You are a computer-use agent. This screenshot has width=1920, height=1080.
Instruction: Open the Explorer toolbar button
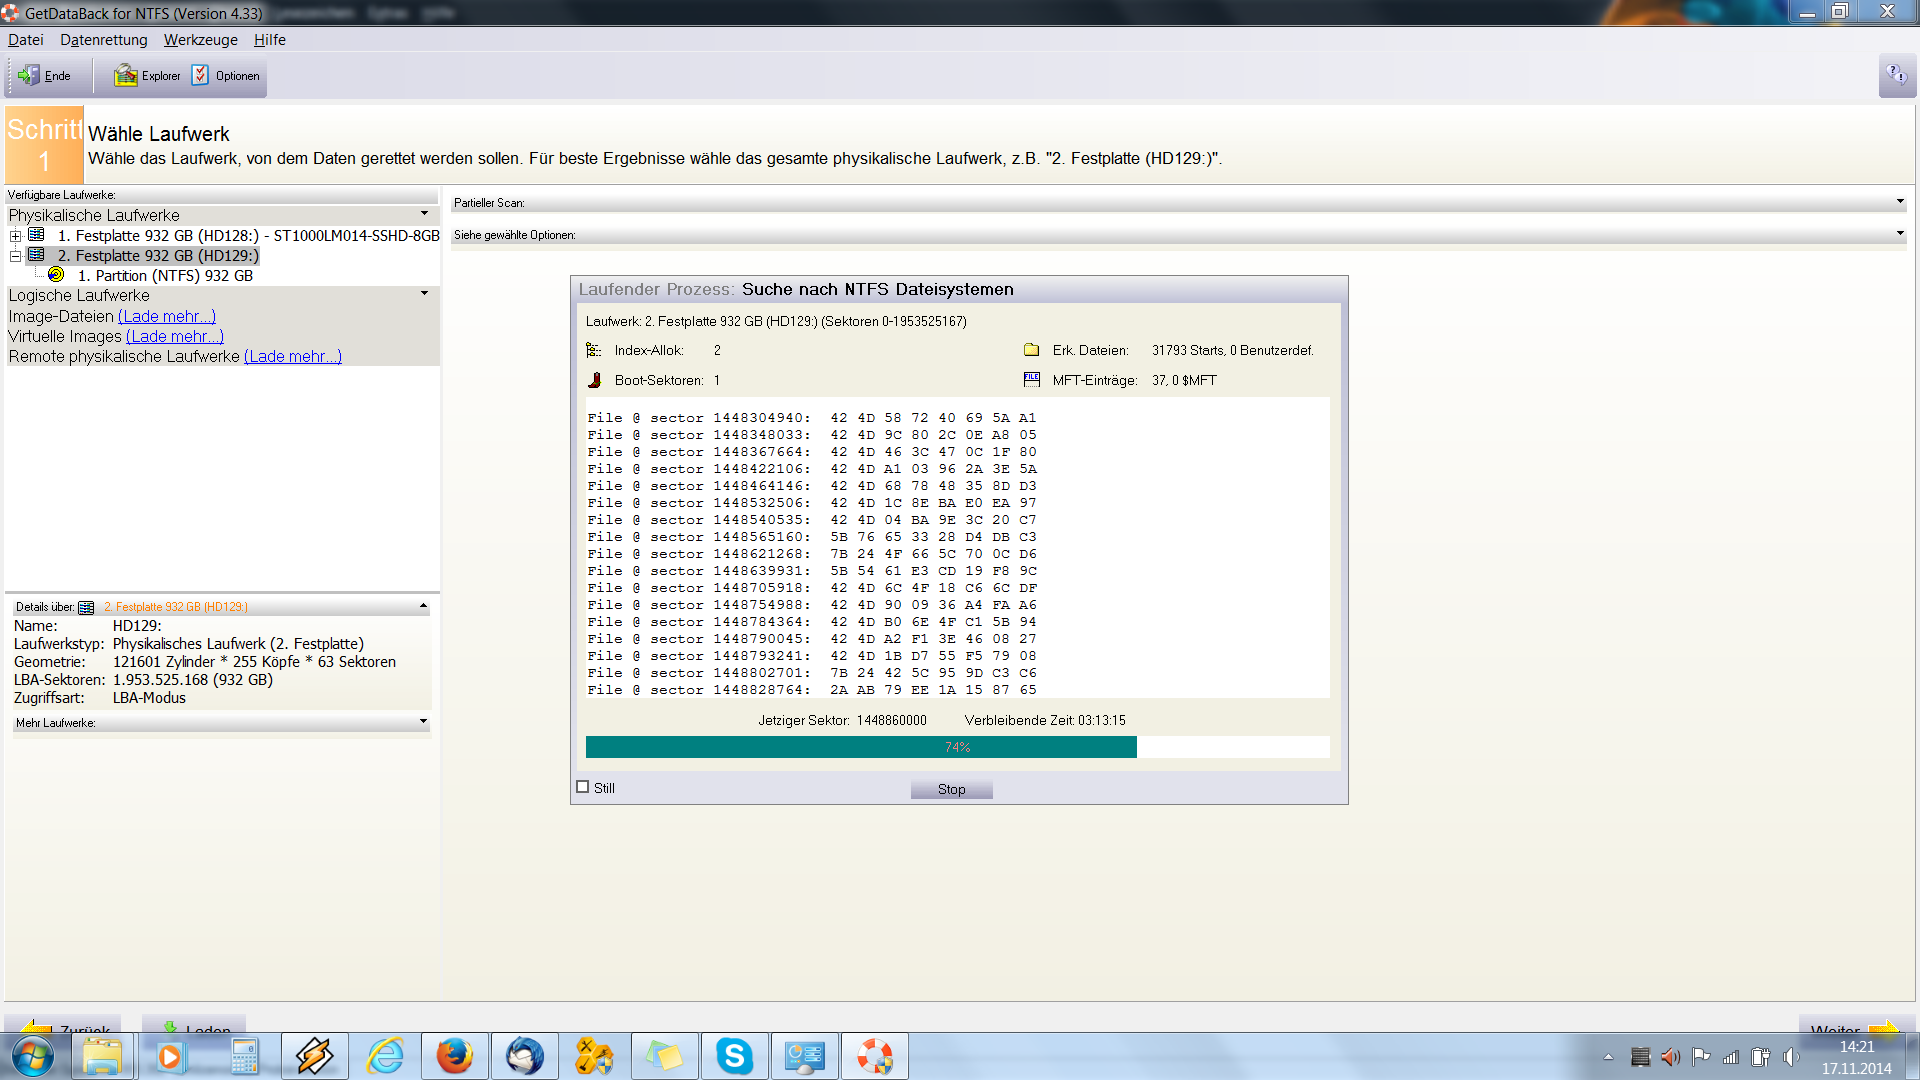tap(147, 76)
